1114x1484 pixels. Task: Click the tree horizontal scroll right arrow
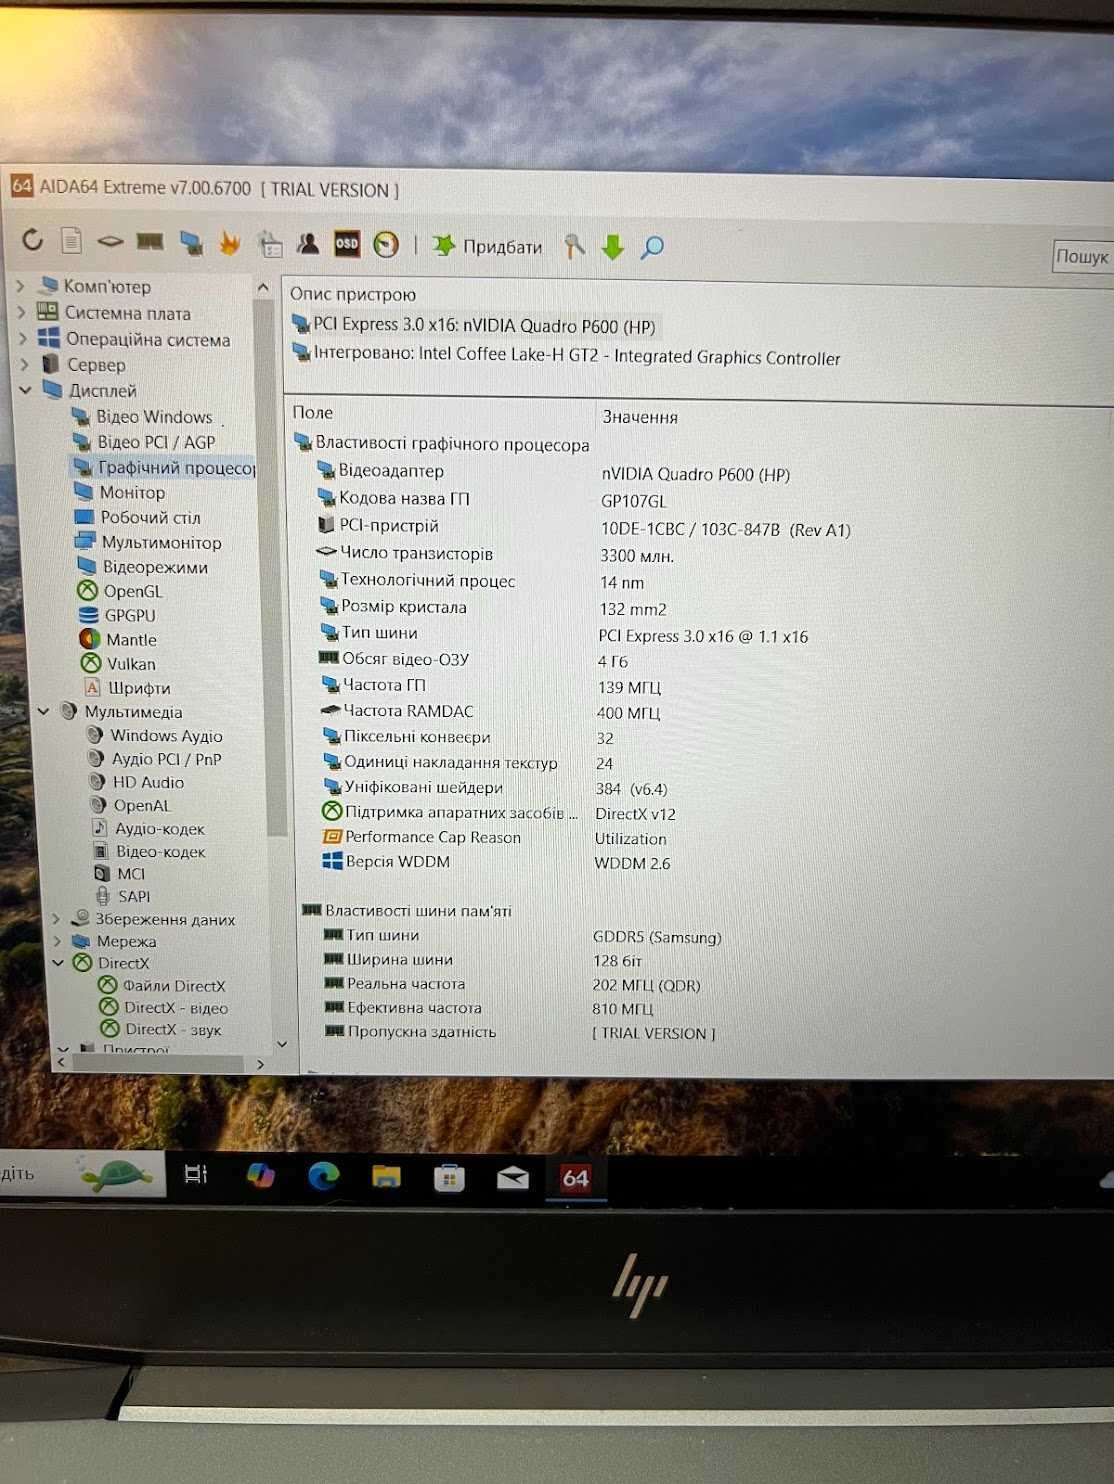click(x=260, y=1064)
